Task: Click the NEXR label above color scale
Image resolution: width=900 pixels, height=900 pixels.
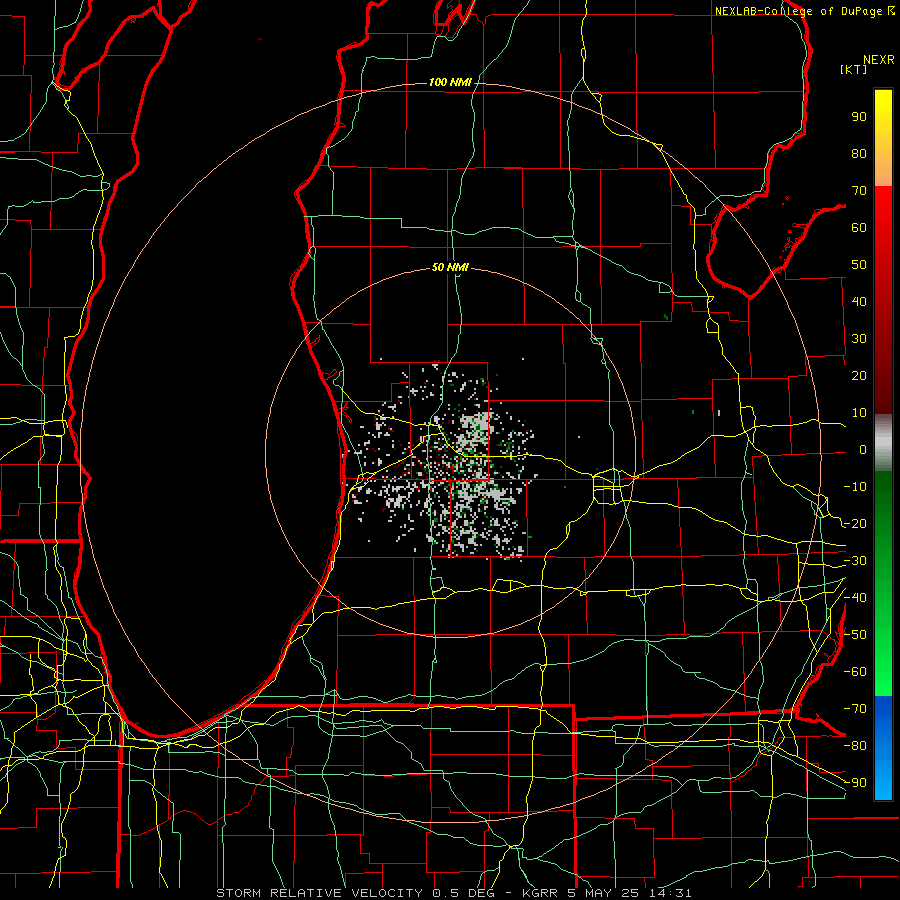Action: (x=879, y=60)
